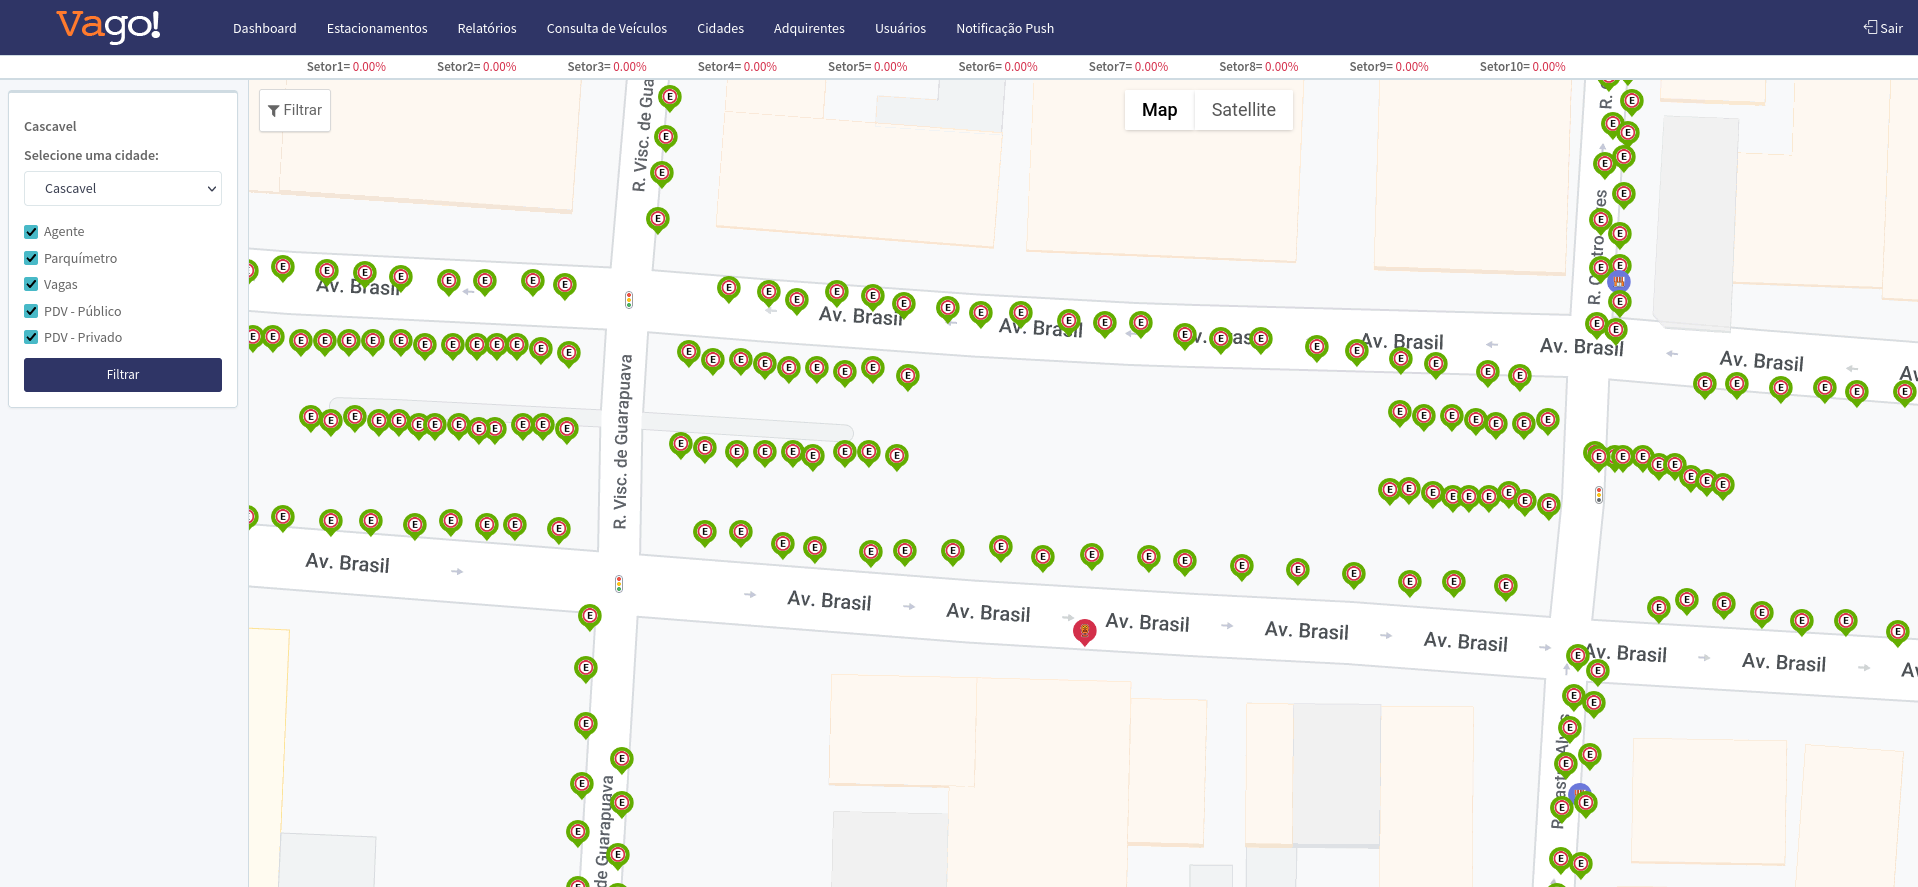Viewport: 1918px width, 887px height.
Task: Uncheck the Agente checkbox
Action: coord(31,232)
